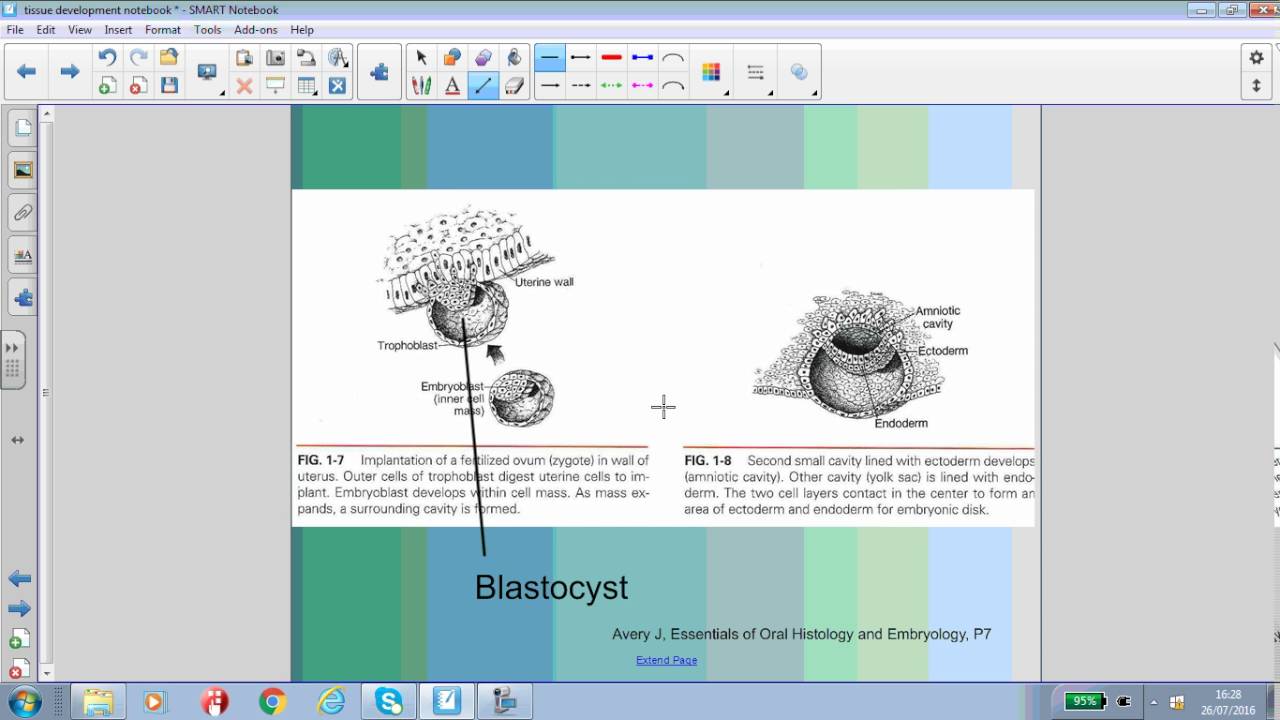
Task: Choose the Select arrow pointer tool
Action: coord(421,58)
